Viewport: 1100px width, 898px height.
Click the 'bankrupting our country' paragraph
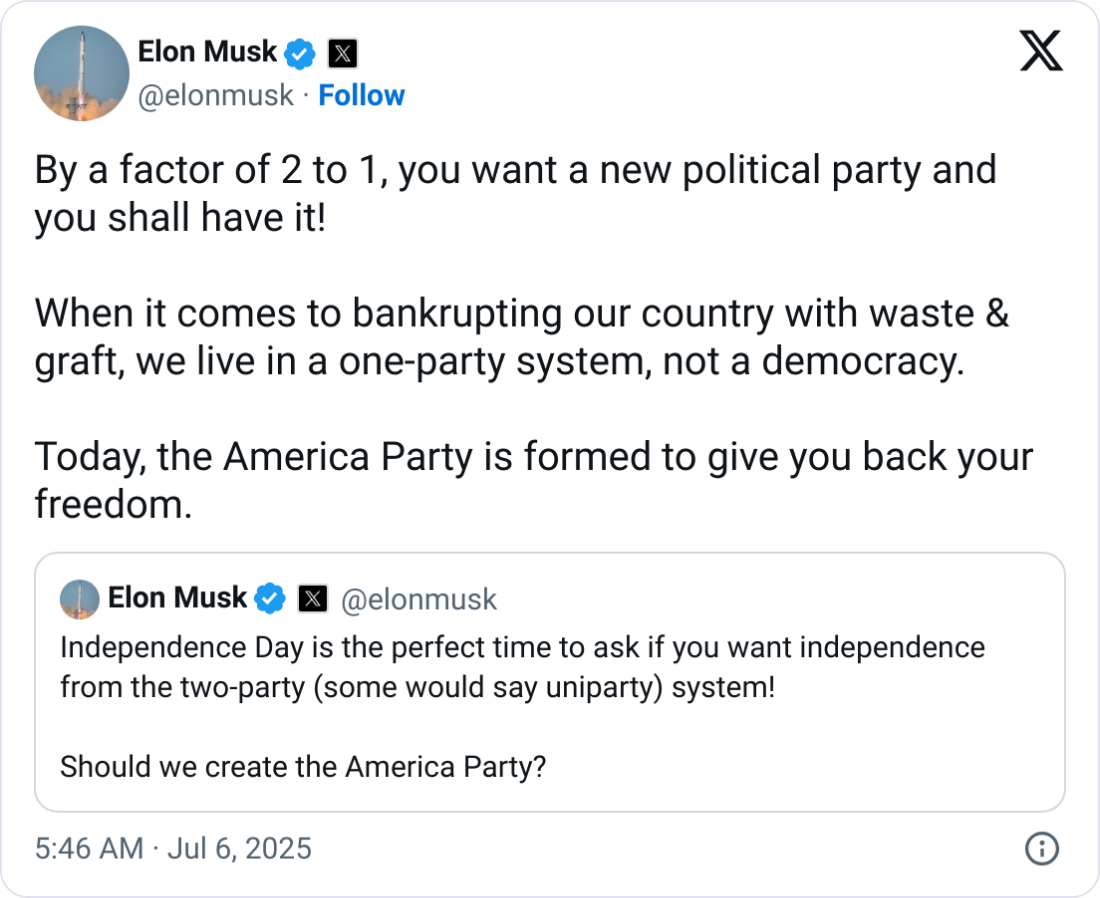click(520, 336)
